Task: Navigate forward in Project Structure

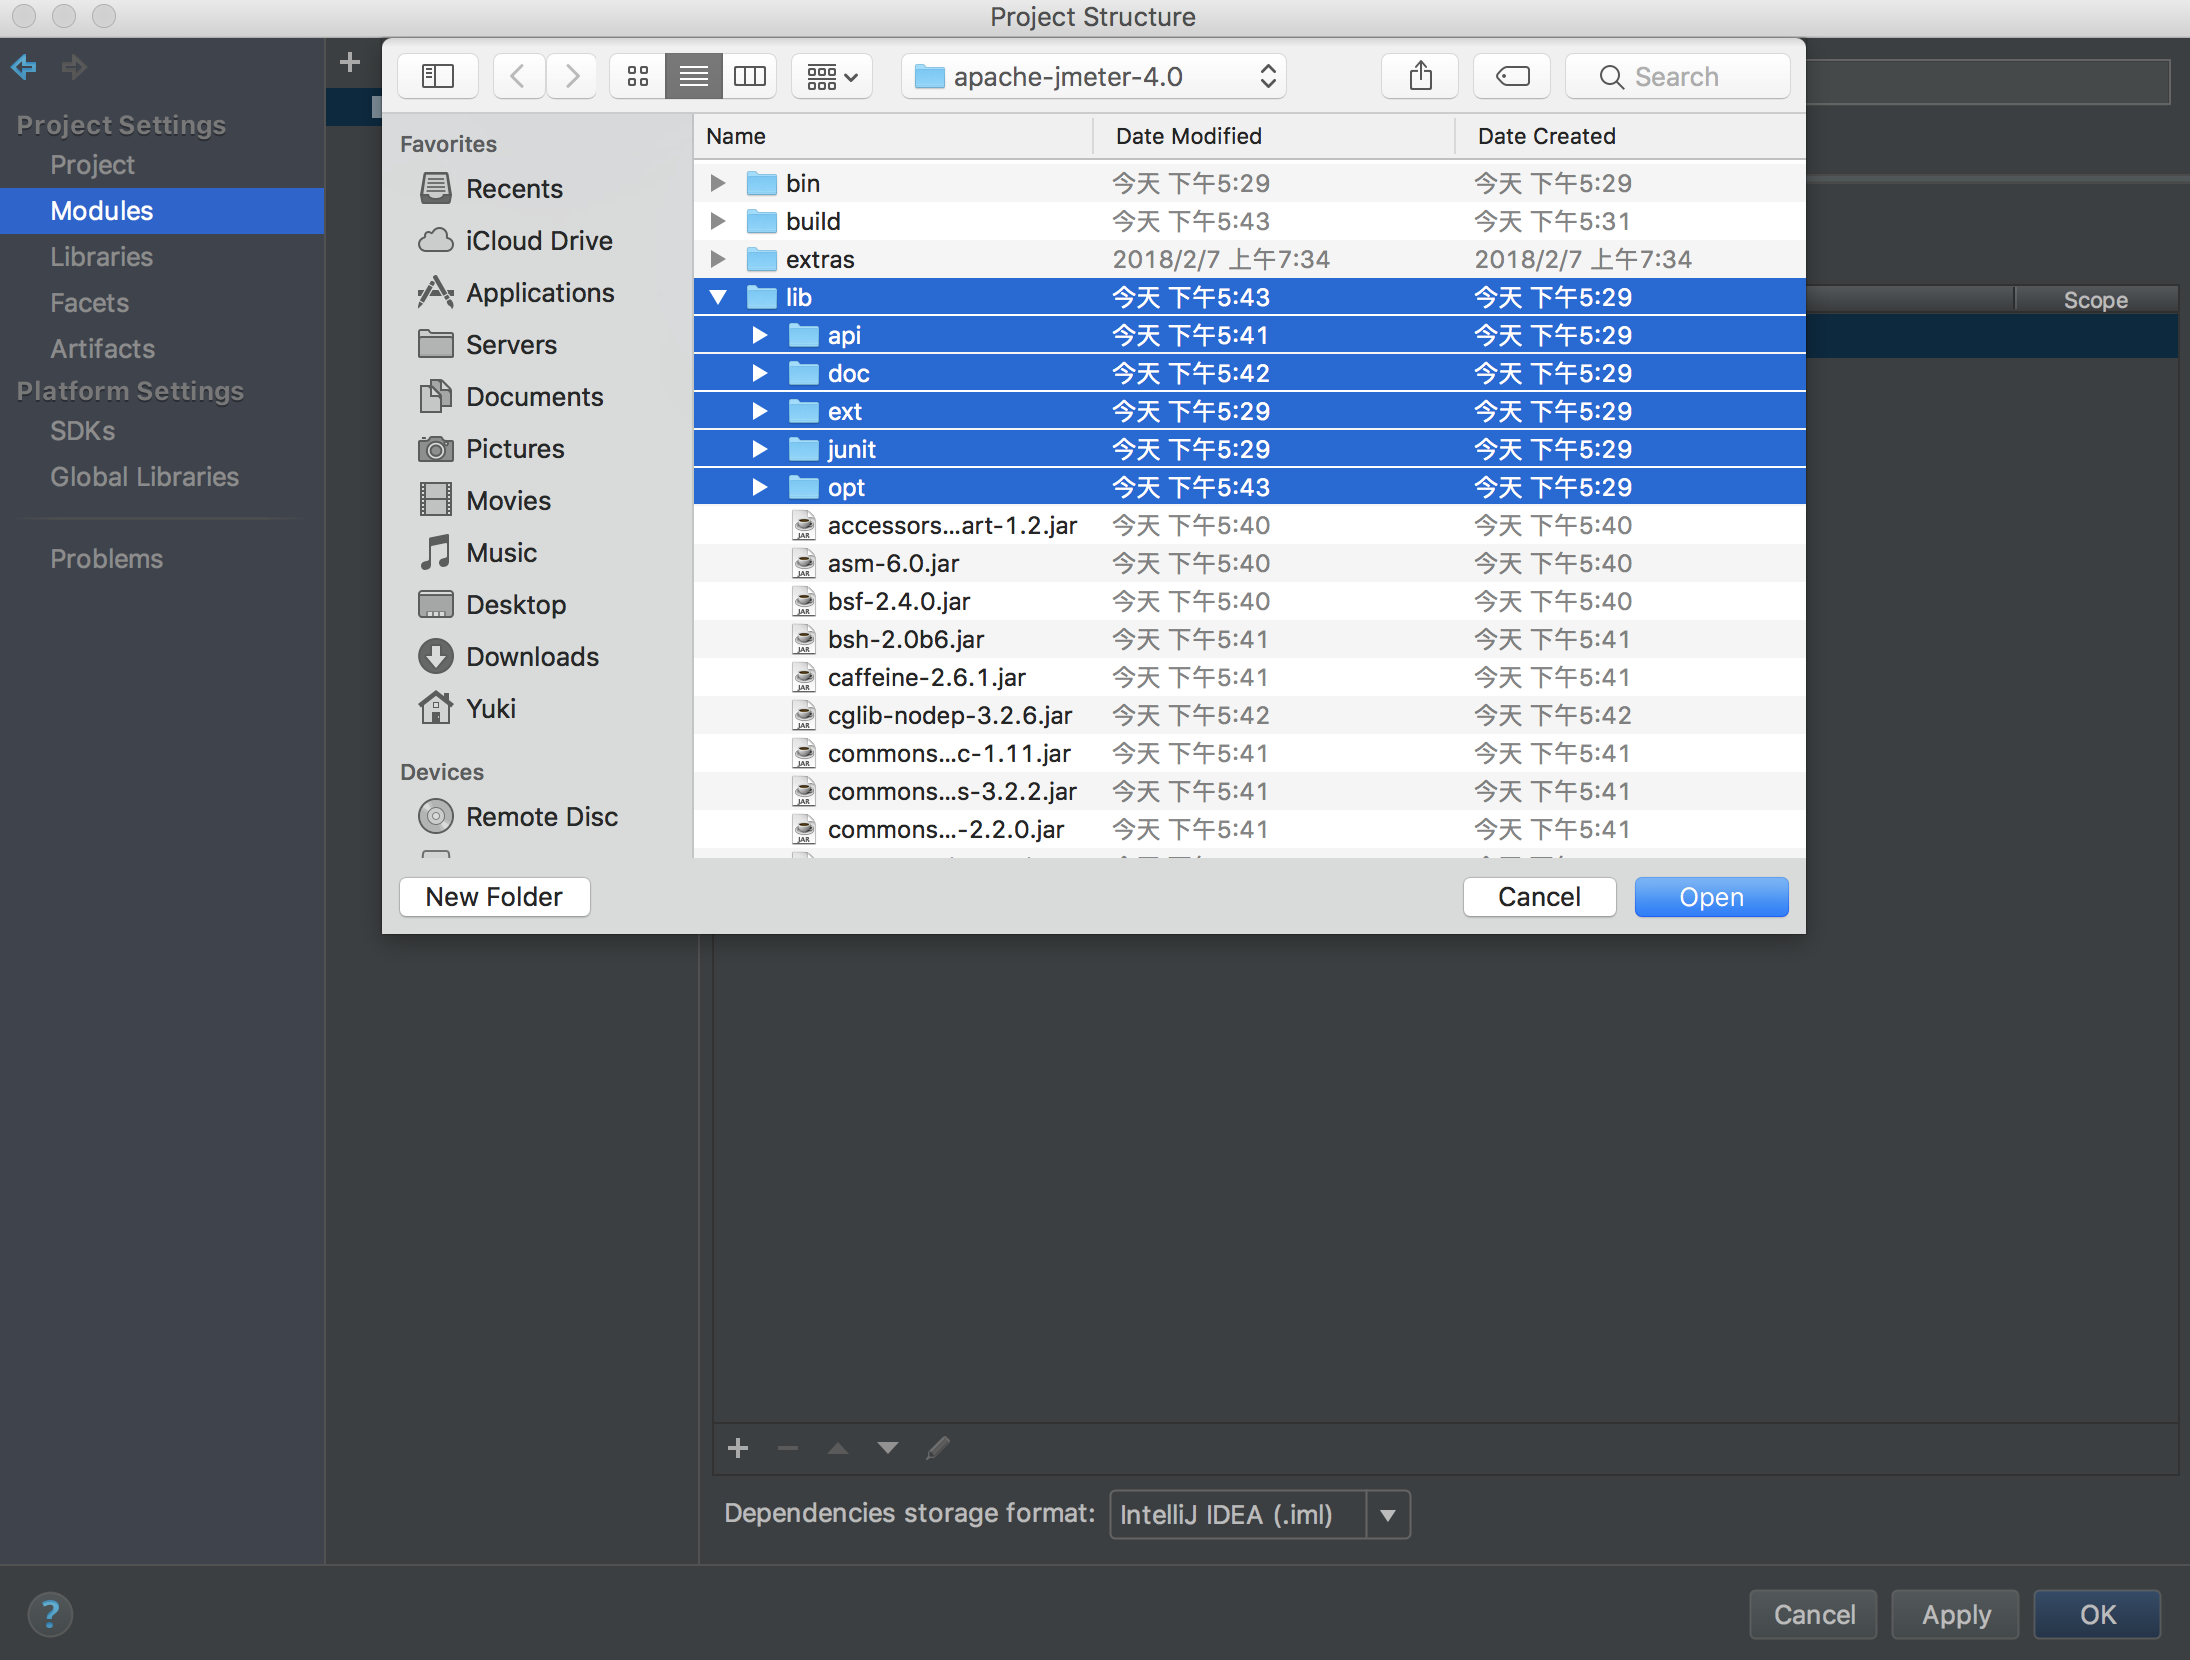Action: [x=74, y=67]
